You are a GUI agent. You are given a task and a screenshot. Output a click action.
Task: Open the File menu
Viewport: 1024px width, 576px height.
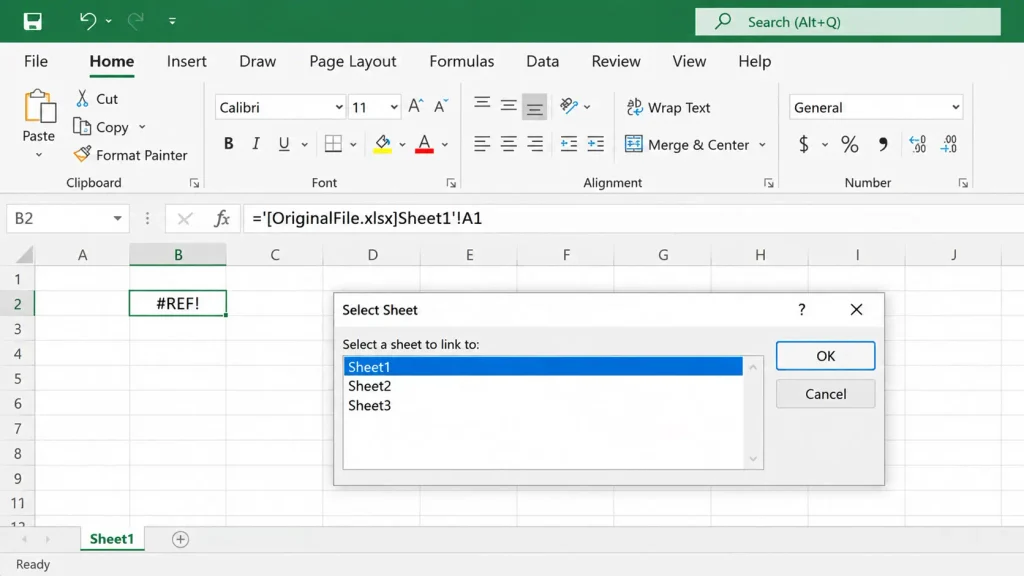click(36, 61)
